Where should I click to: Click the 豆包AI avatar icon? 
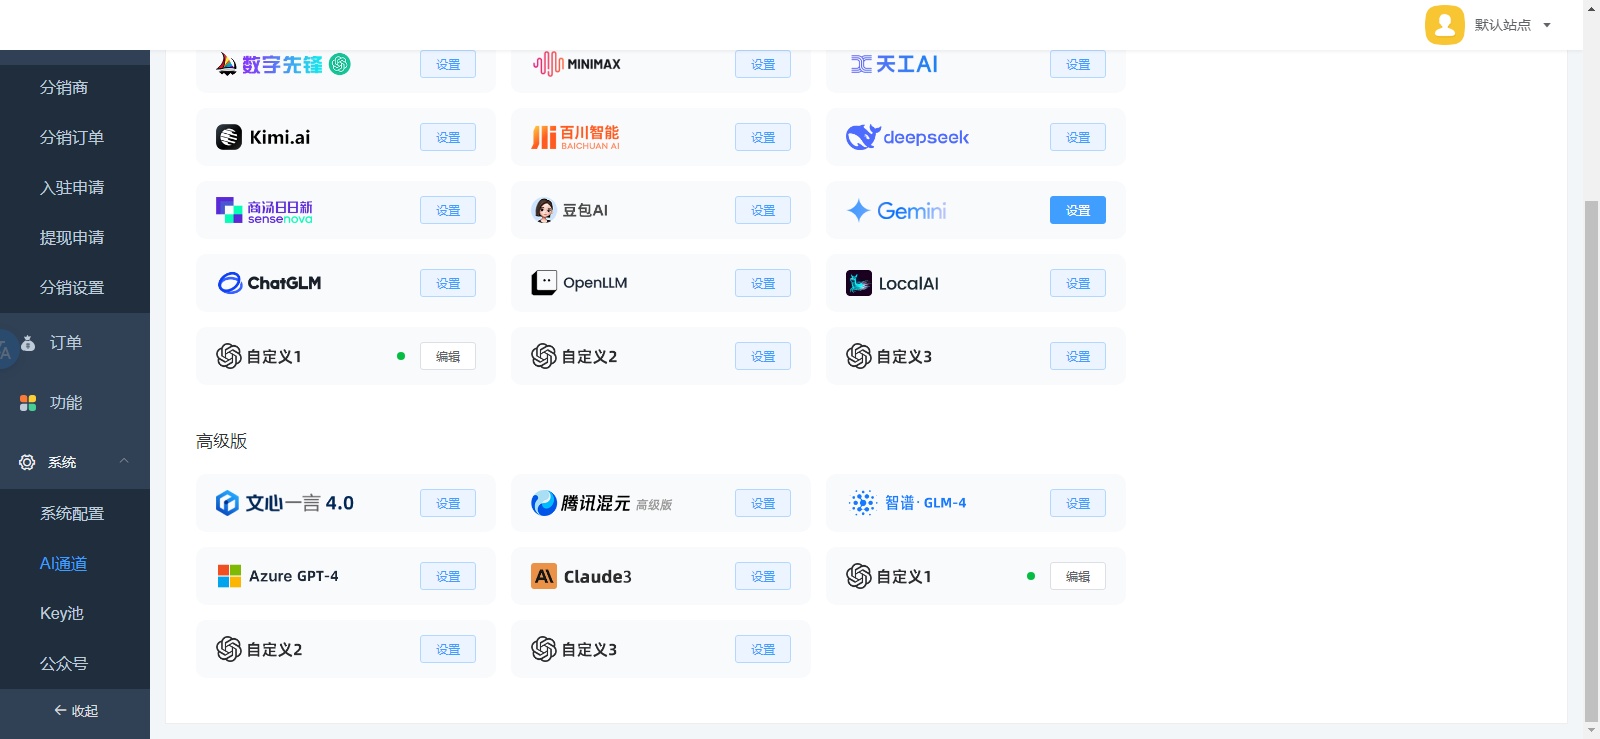[x=544, y=210]
